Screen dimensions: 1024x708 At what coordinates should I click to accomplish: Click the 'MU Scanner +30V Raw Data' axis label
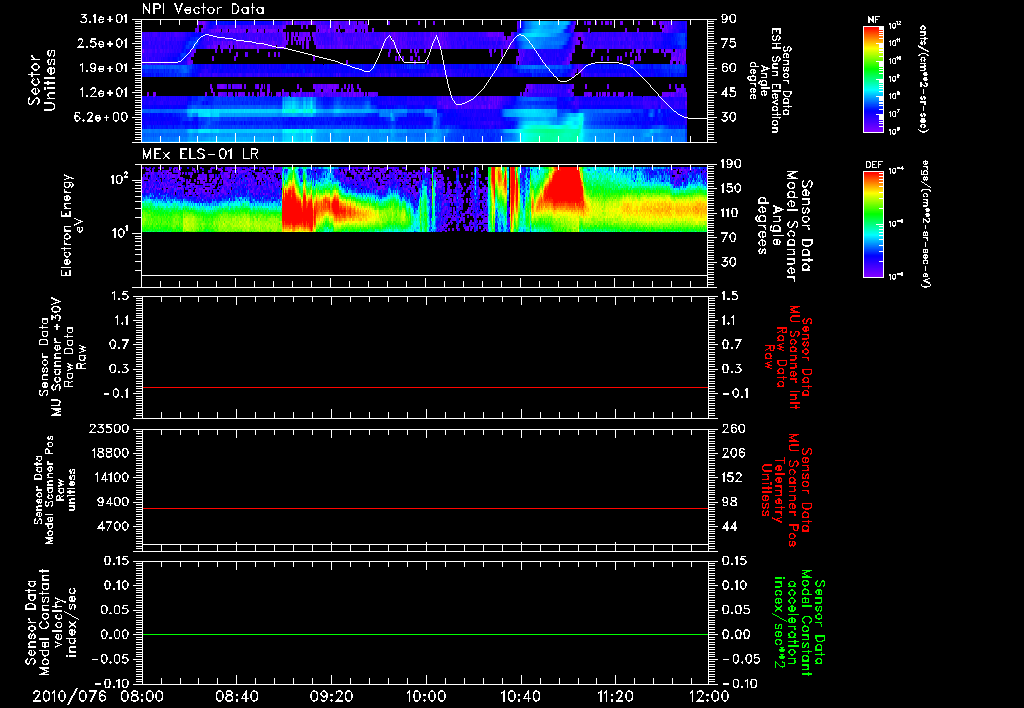[x=62, y=357]
